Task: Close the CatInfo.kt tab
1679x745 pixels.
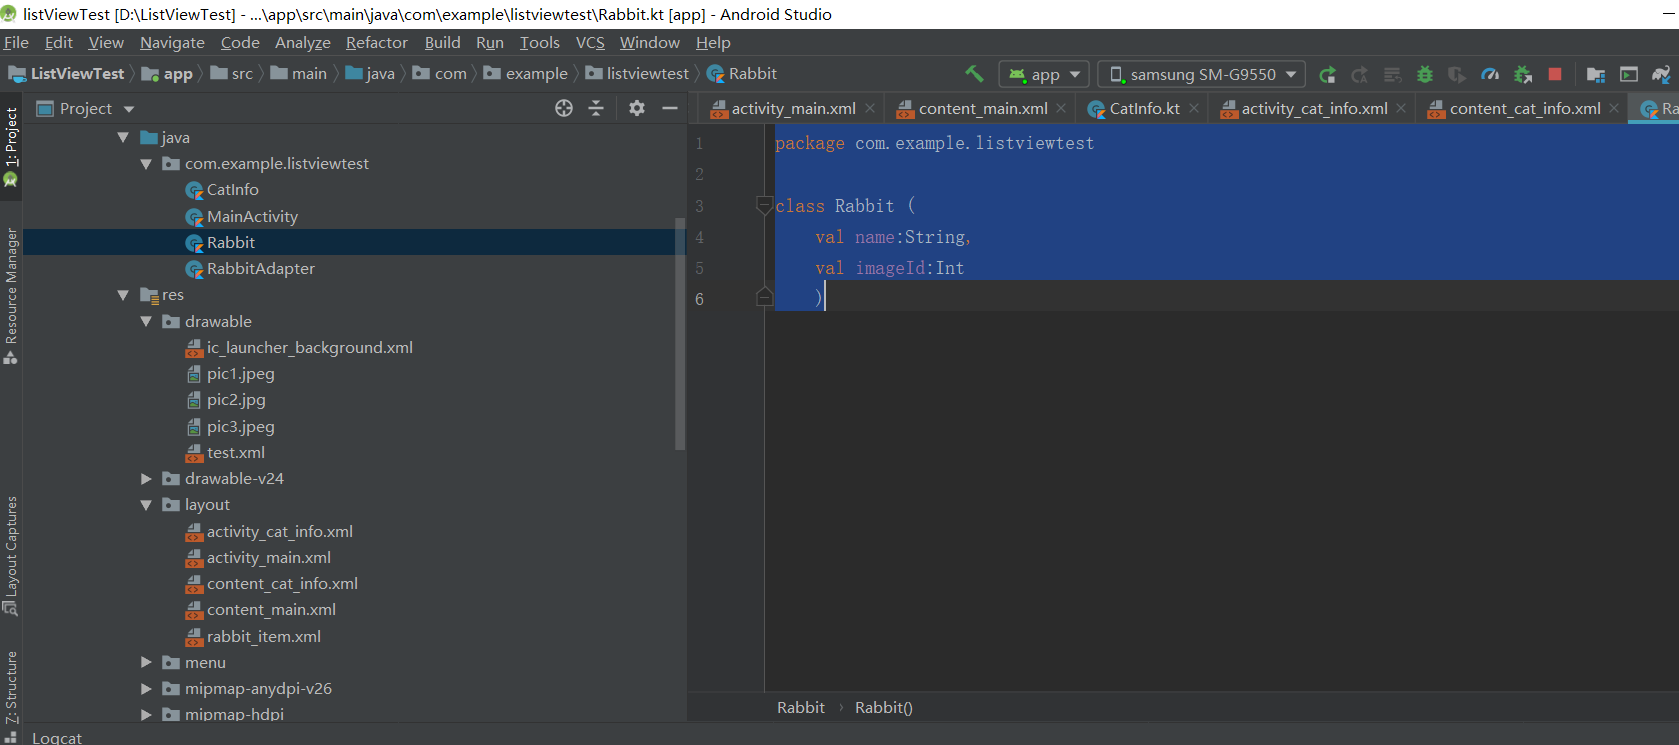Action: pos(1194,108)
